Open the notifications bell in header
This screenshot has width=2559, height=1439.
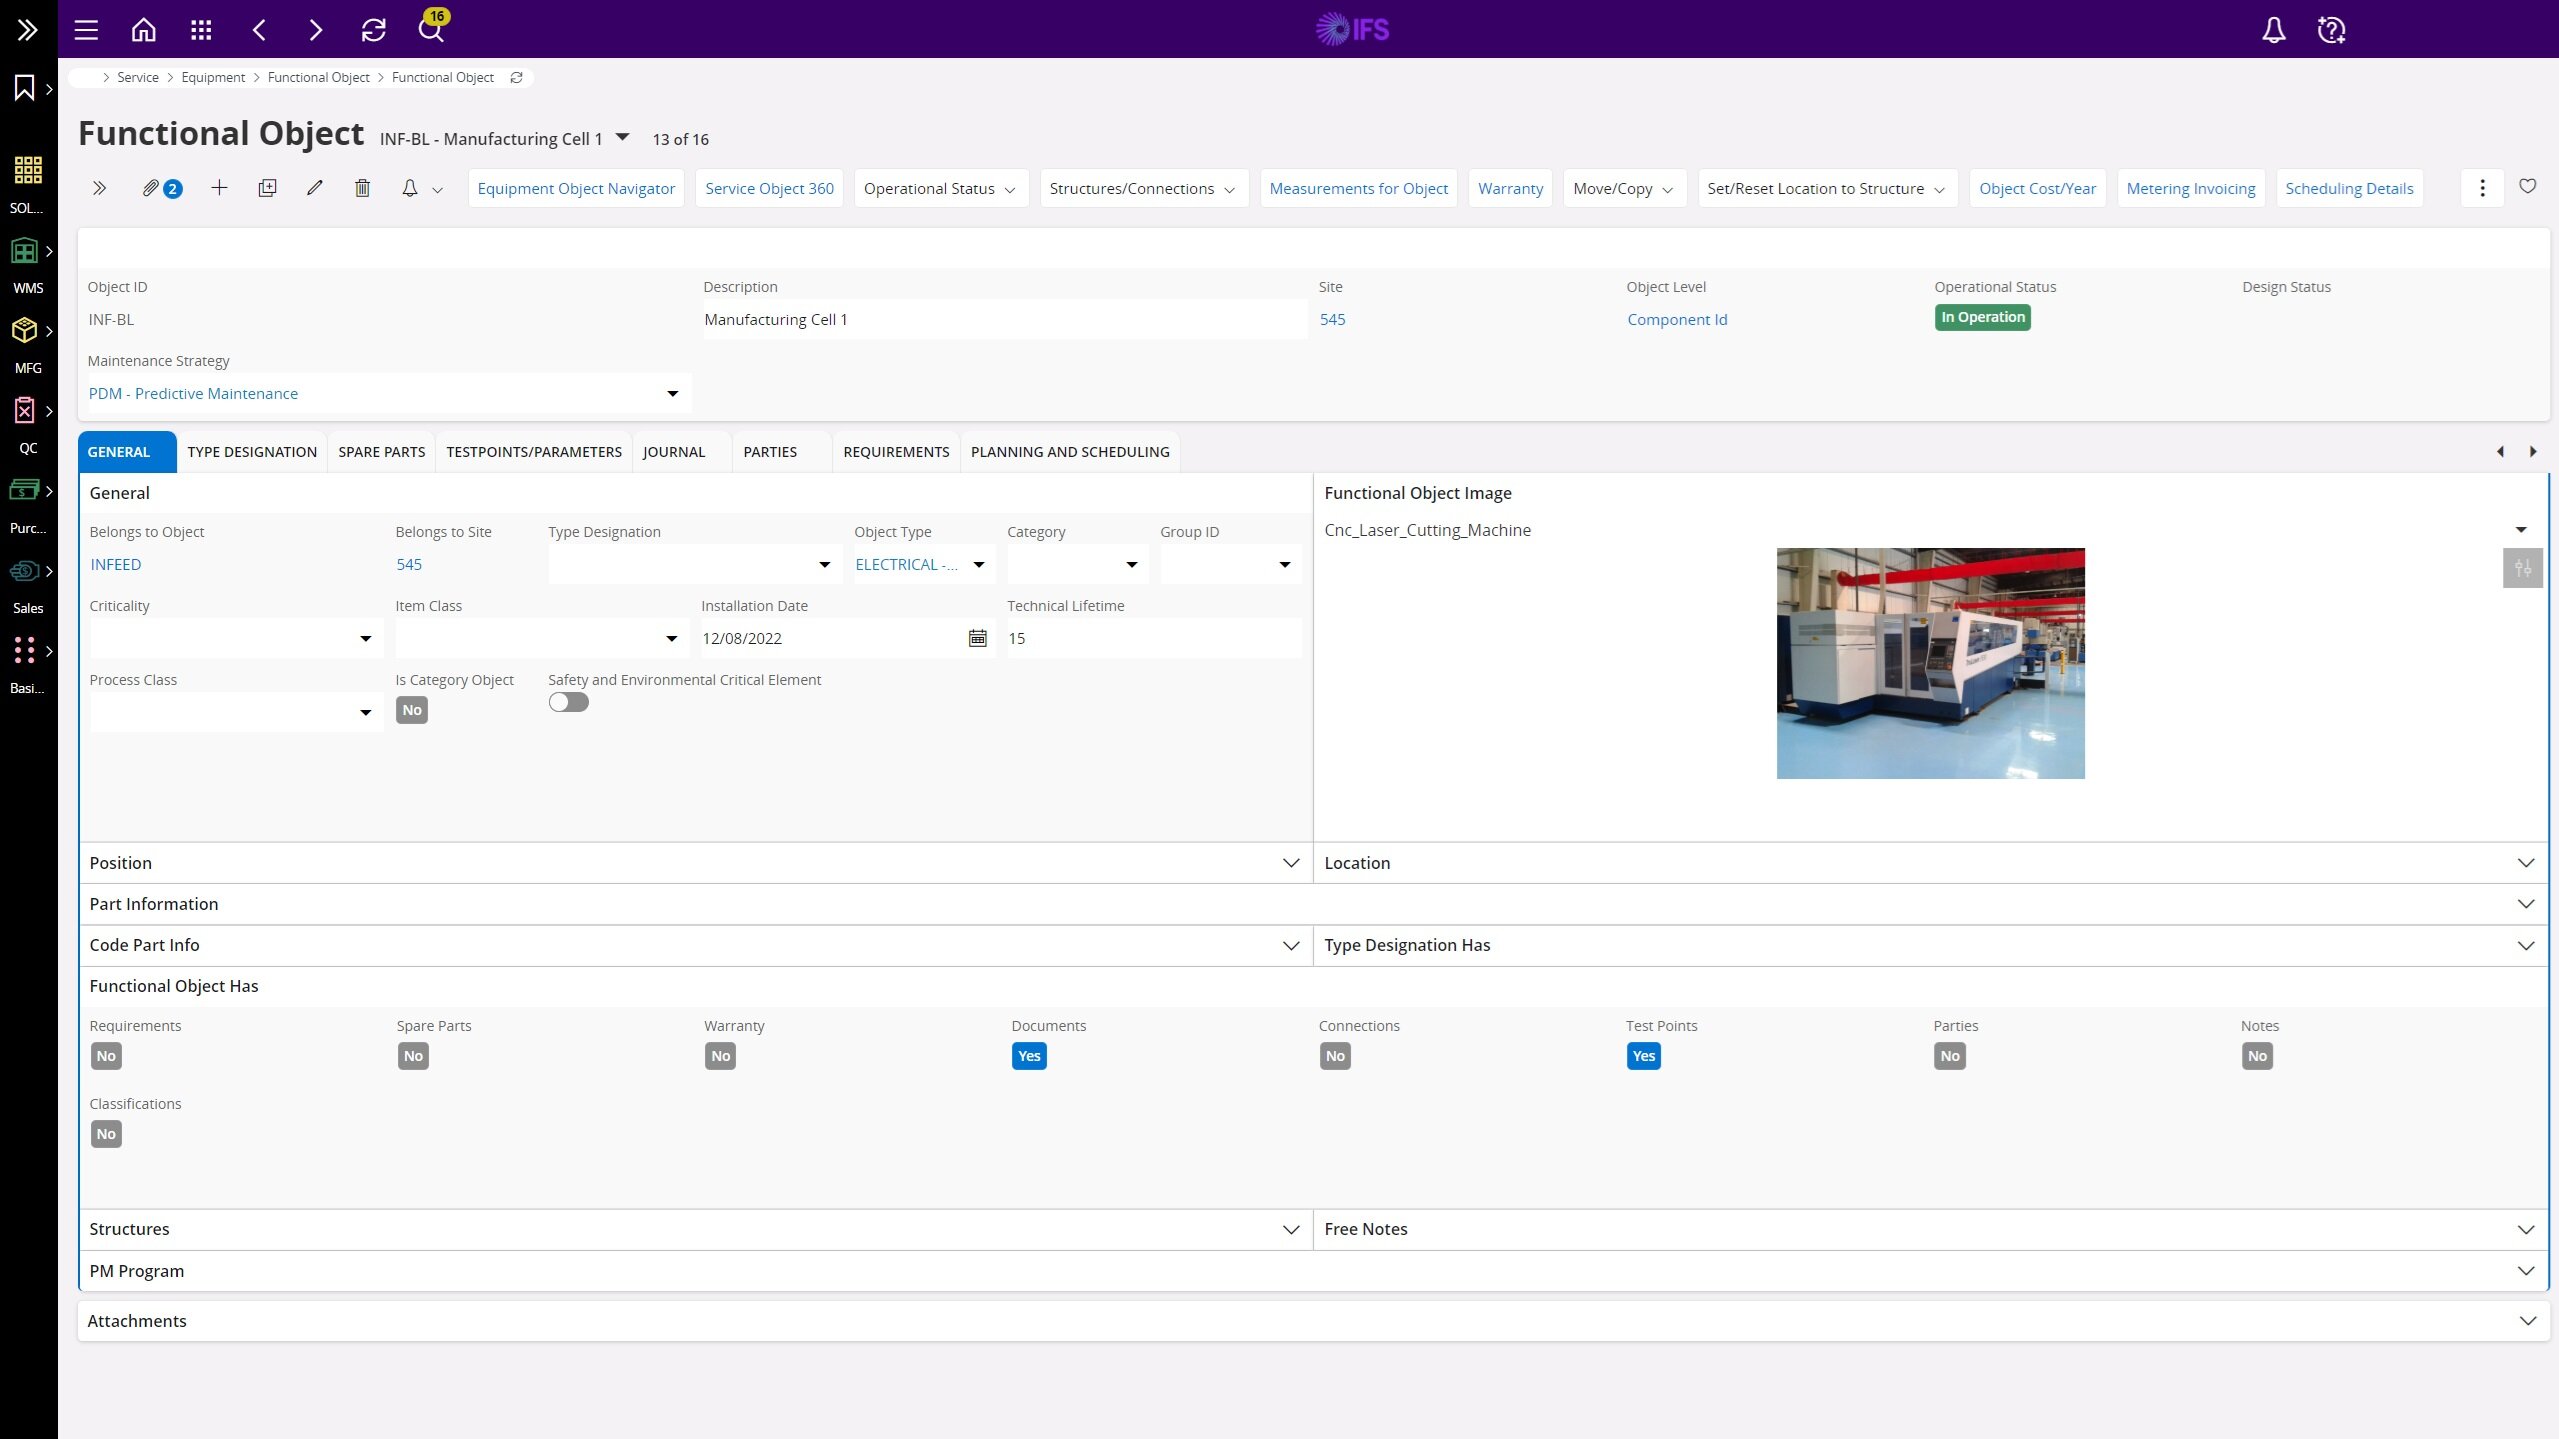2273,30
